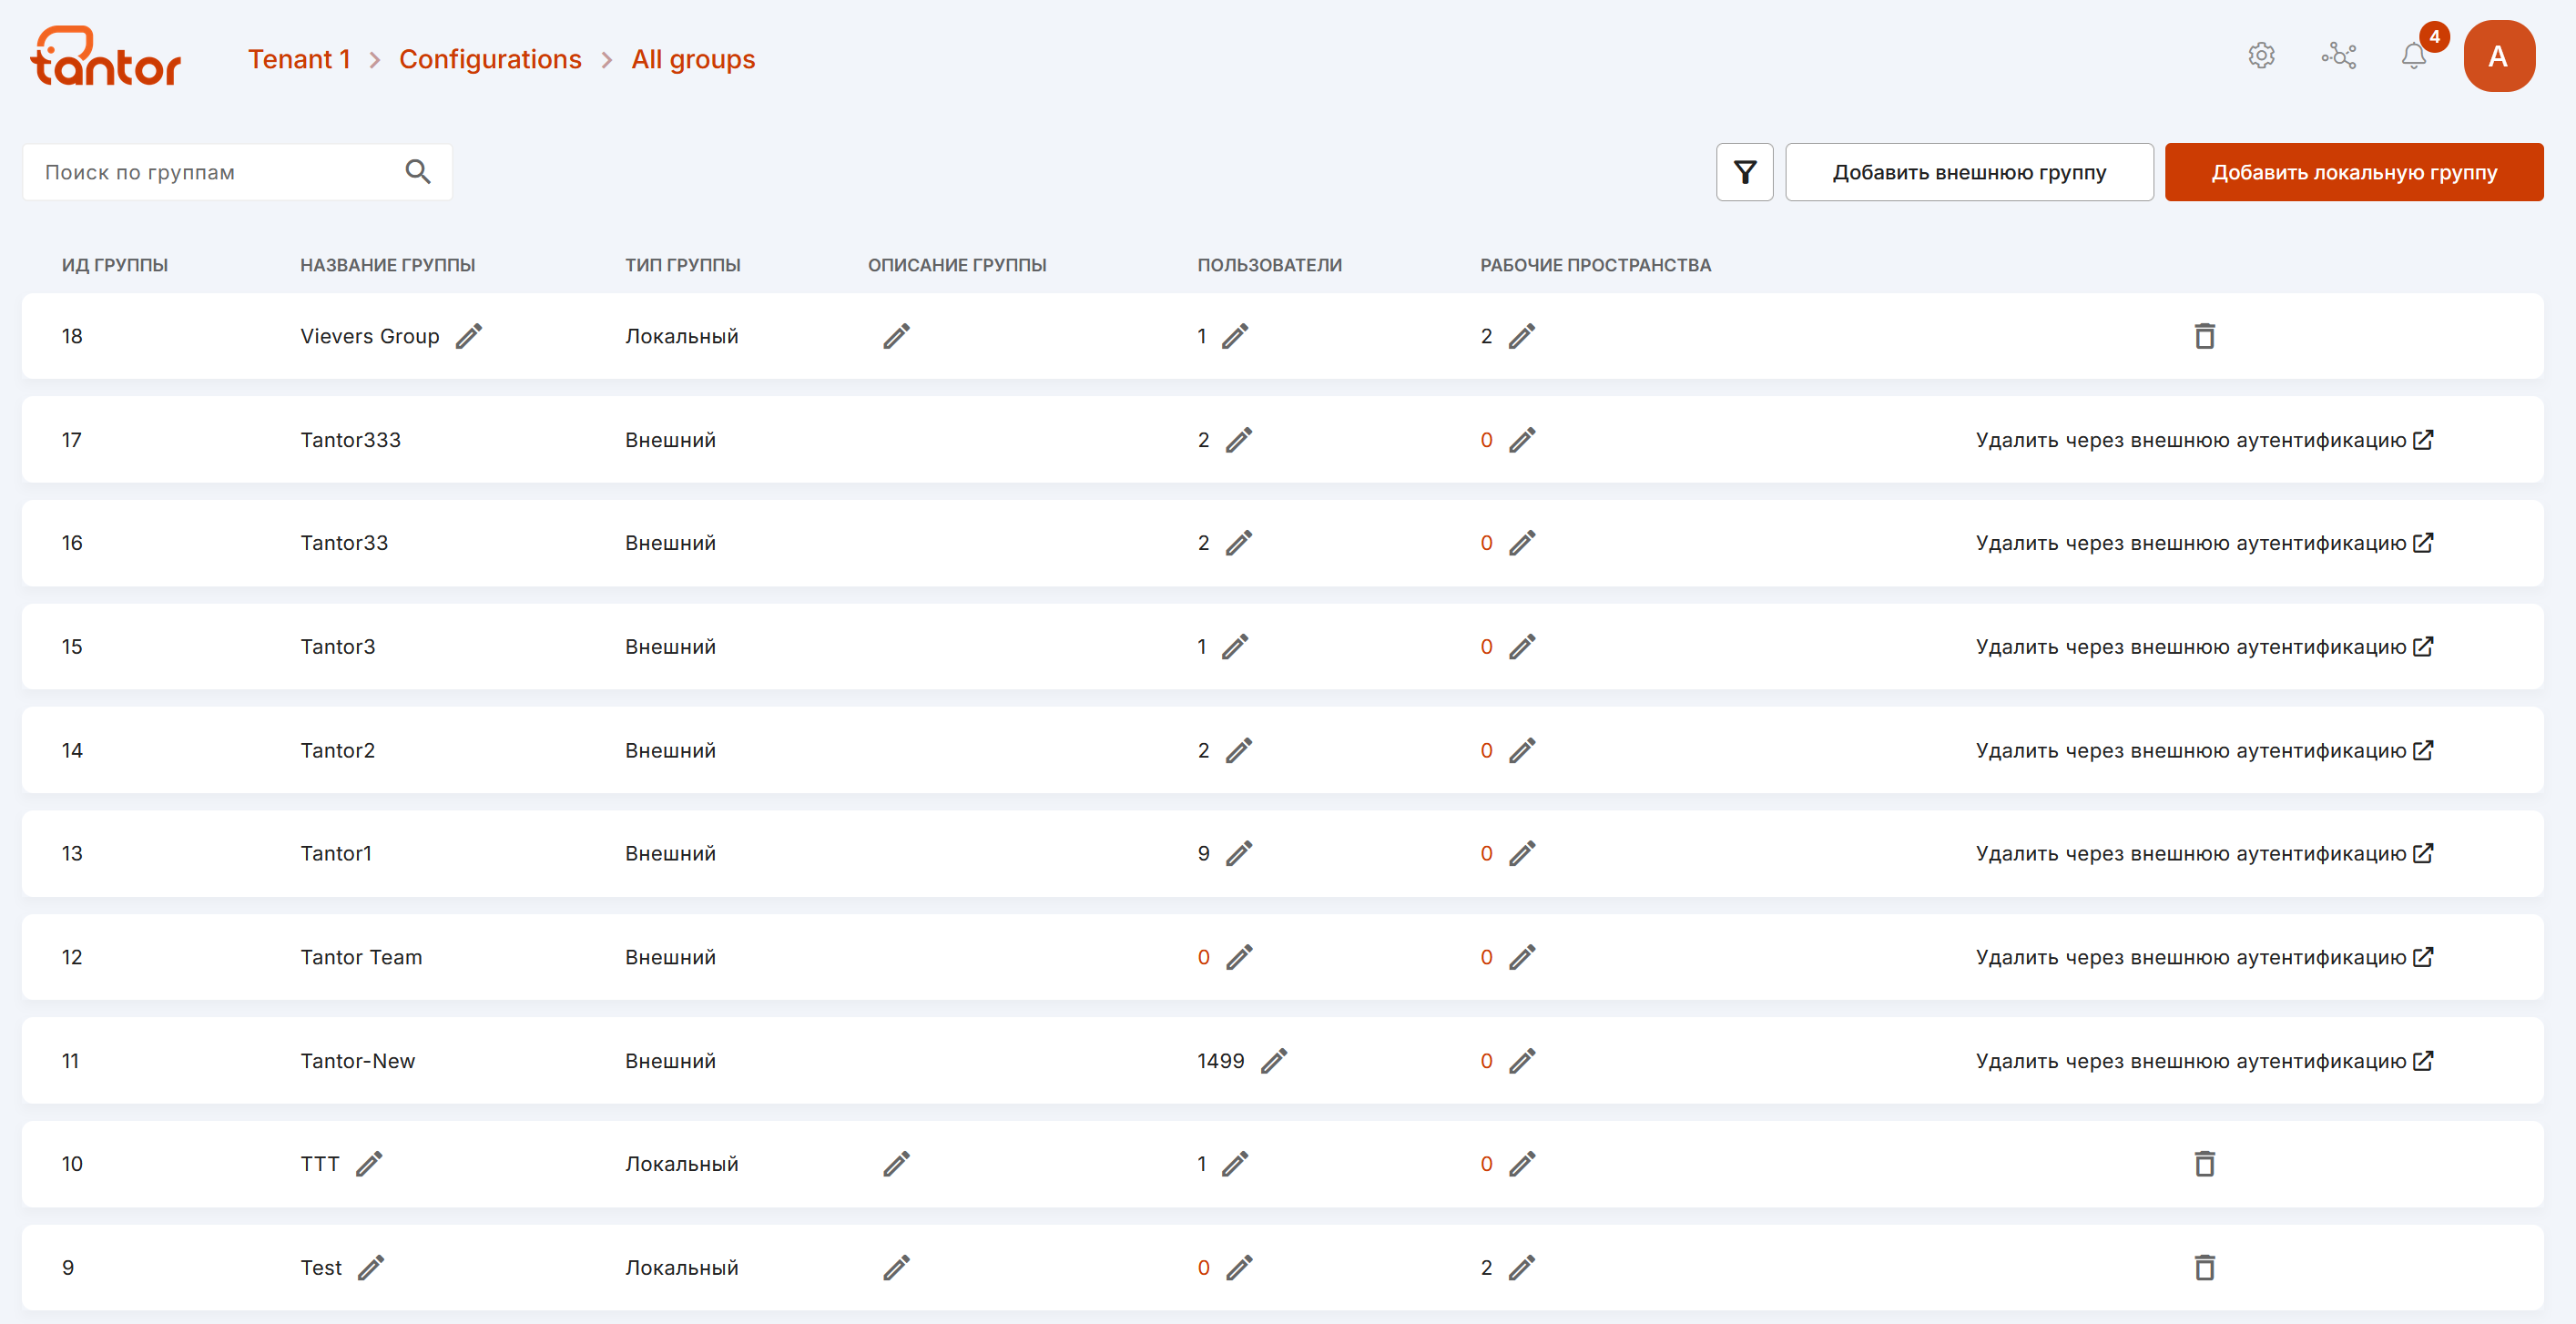Edit name of Vievers Group
This screenshot has height=1324, width=2576.
469,336
